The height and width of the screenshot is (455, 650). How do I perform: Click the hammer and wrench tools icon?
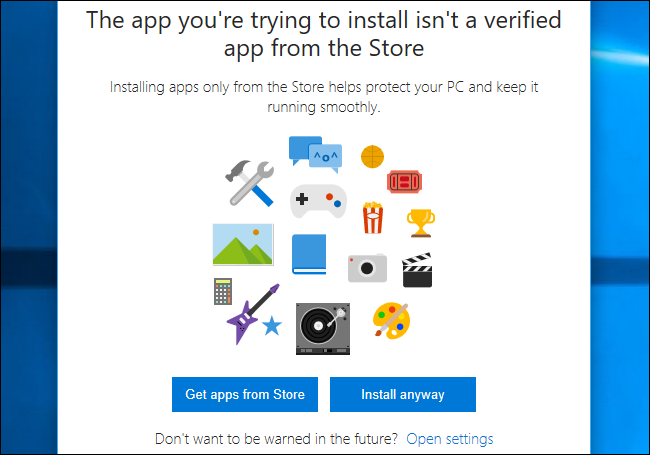pos(250,181)
